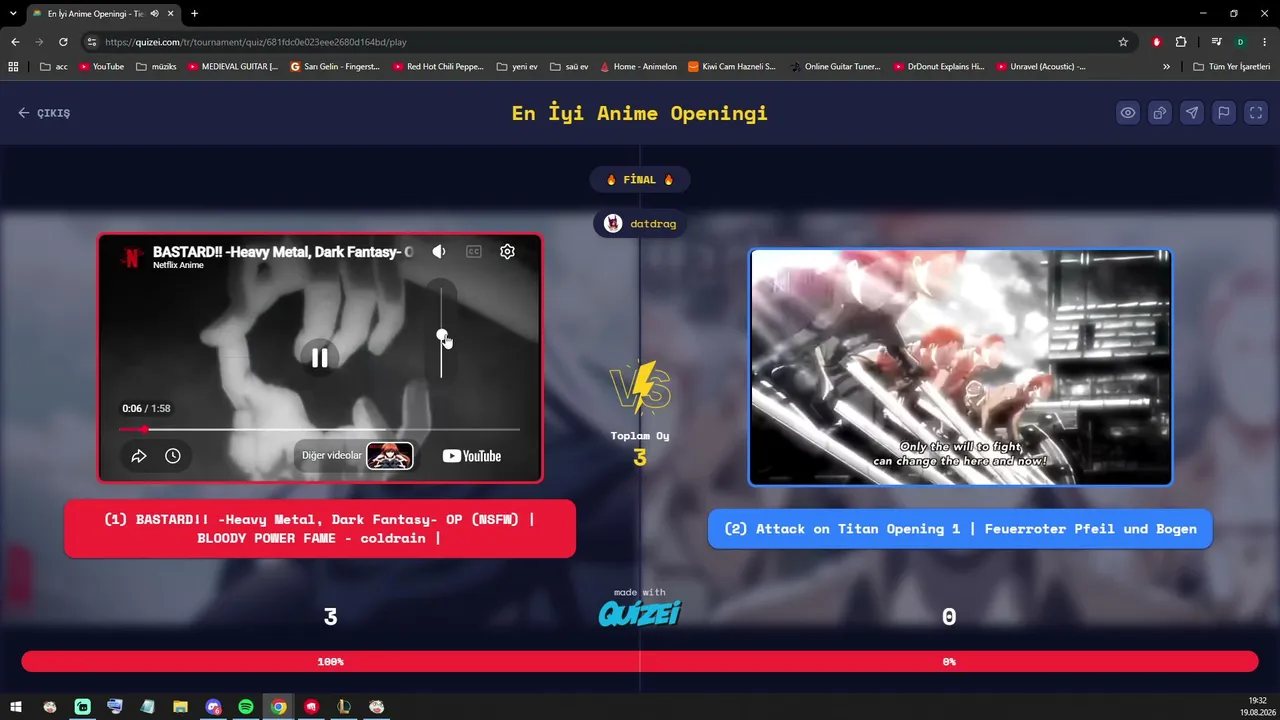Open the taskbar clock and date
Screen dimensions: 1280x720
1257,707
